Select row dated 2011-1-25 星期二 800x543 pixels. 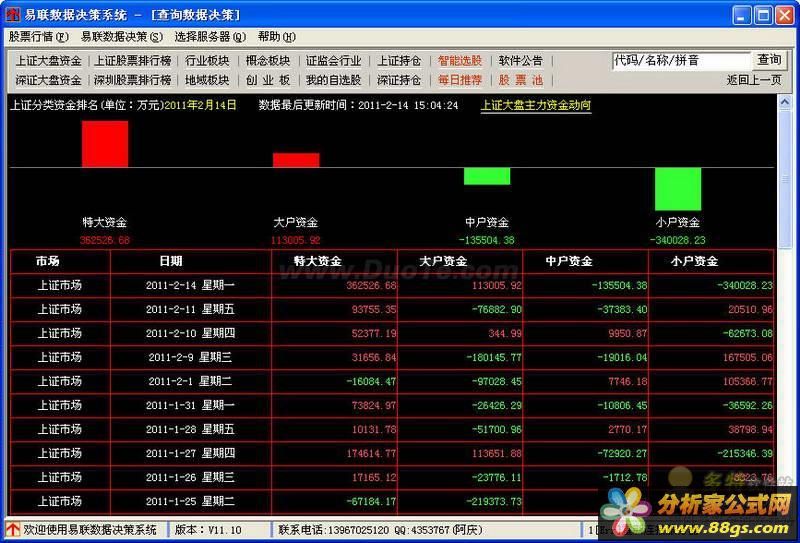pos(392,501)
